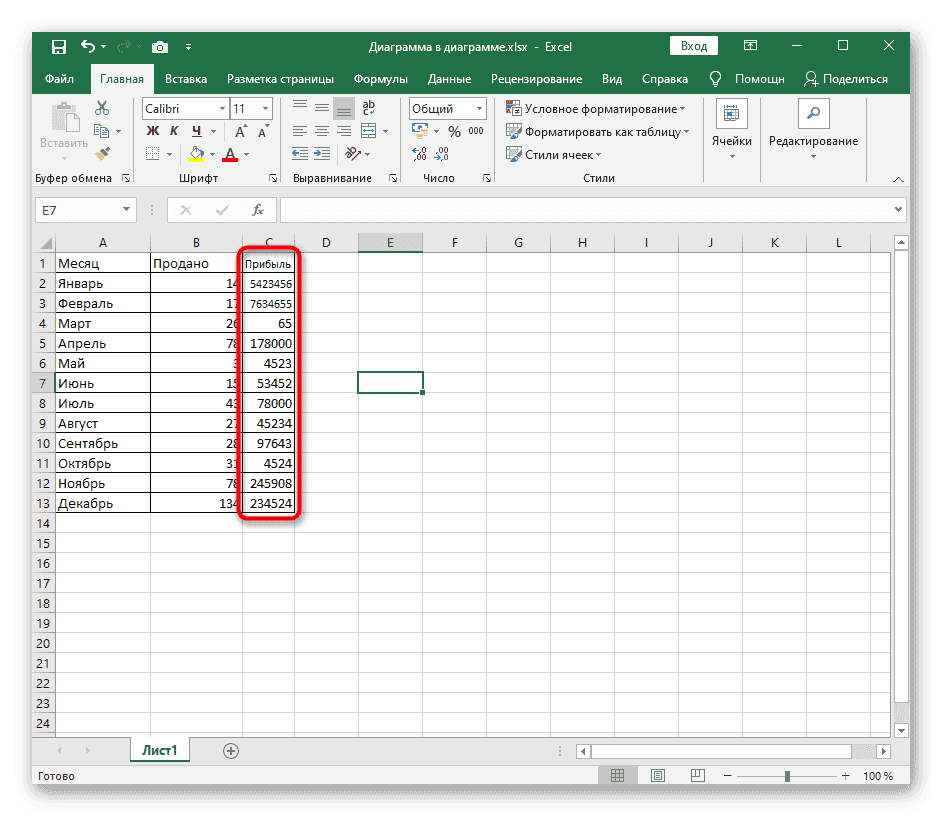Click the percent style icon

coord(454,131)
